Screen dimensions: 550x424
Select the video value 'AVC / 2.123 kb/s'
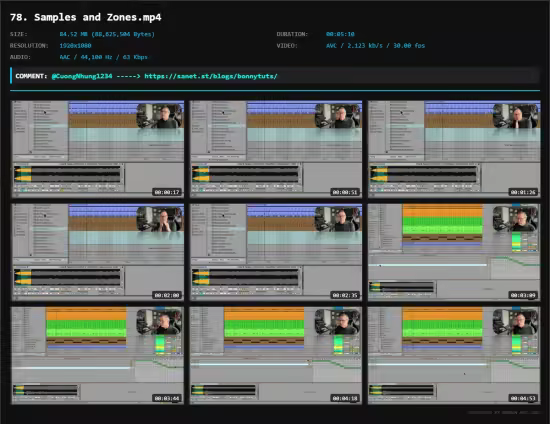click(x=354, y=46)
